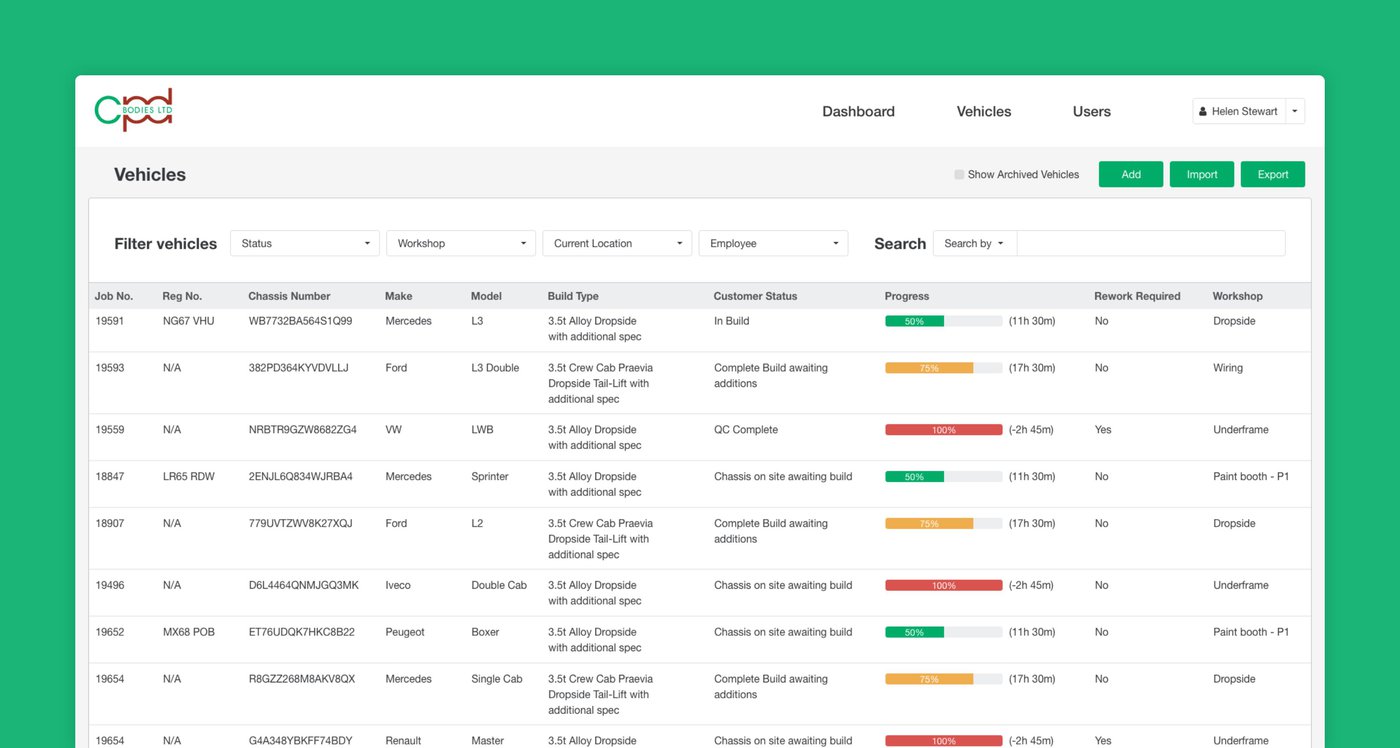This screenshot has height=748, width=1400.
Task: Open the Employee filter dropdown
Action: (x=773, y=243)
